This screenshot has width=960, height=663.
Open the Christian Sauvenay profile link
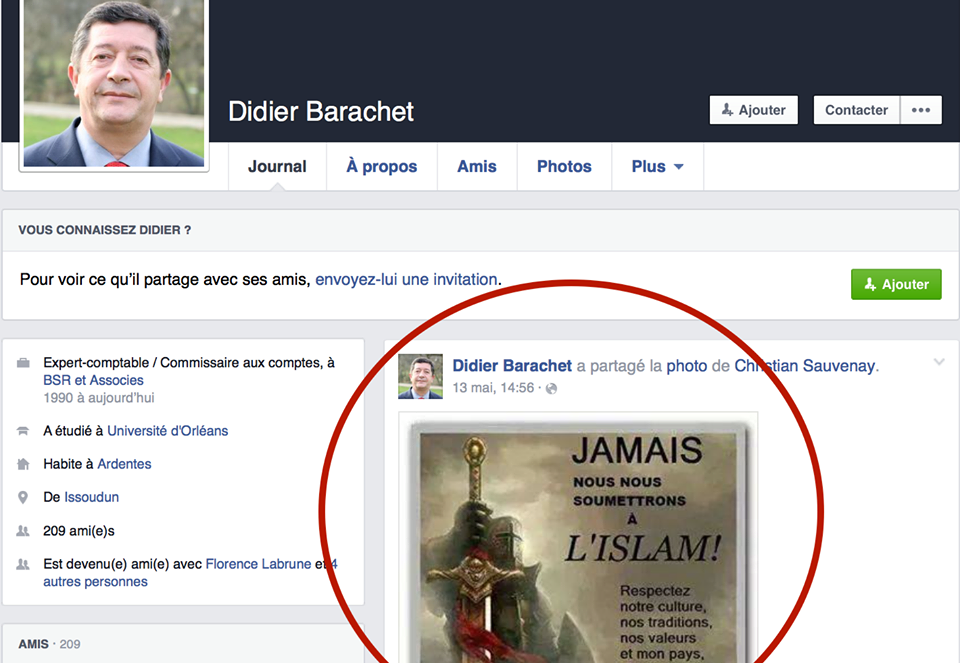(x=804, y=366)
